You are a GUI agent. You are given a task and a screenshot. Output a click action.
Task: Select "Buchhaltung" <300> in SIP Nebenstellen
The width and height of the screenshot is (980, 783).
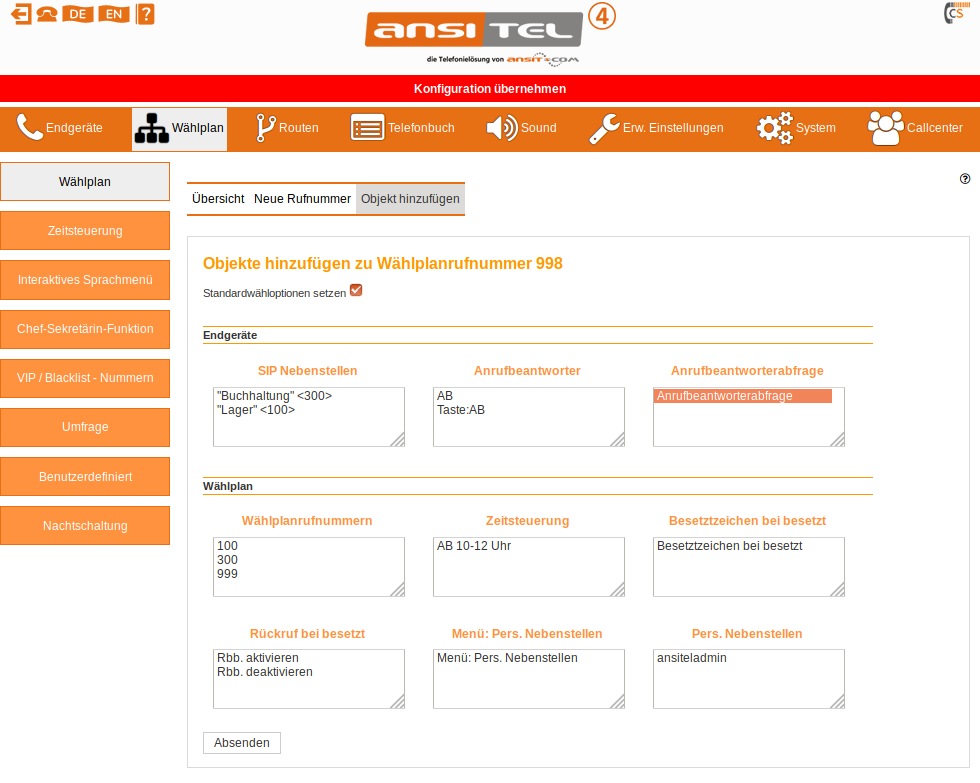pos(274,396)
